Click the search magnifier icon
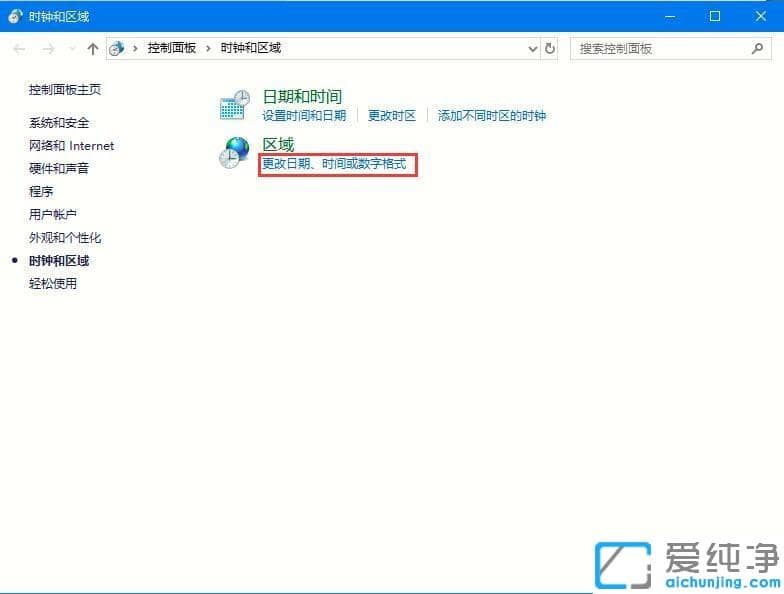 click(757, 48)
